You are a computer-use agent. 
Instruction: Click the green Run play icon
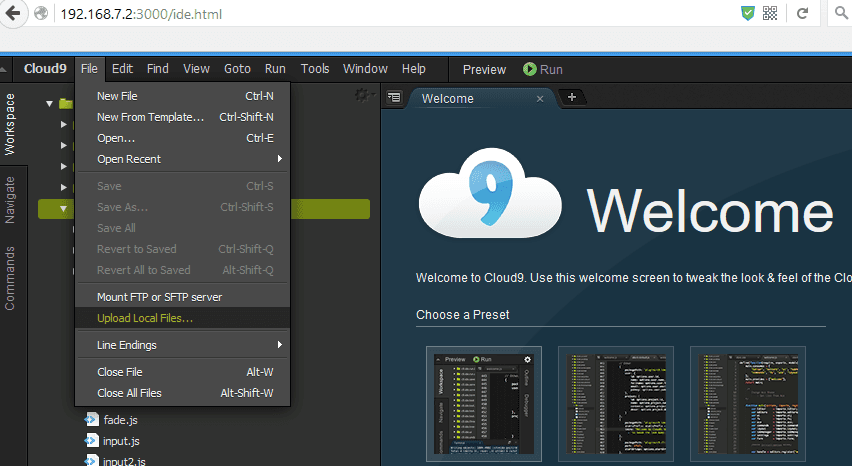point(529,69)
